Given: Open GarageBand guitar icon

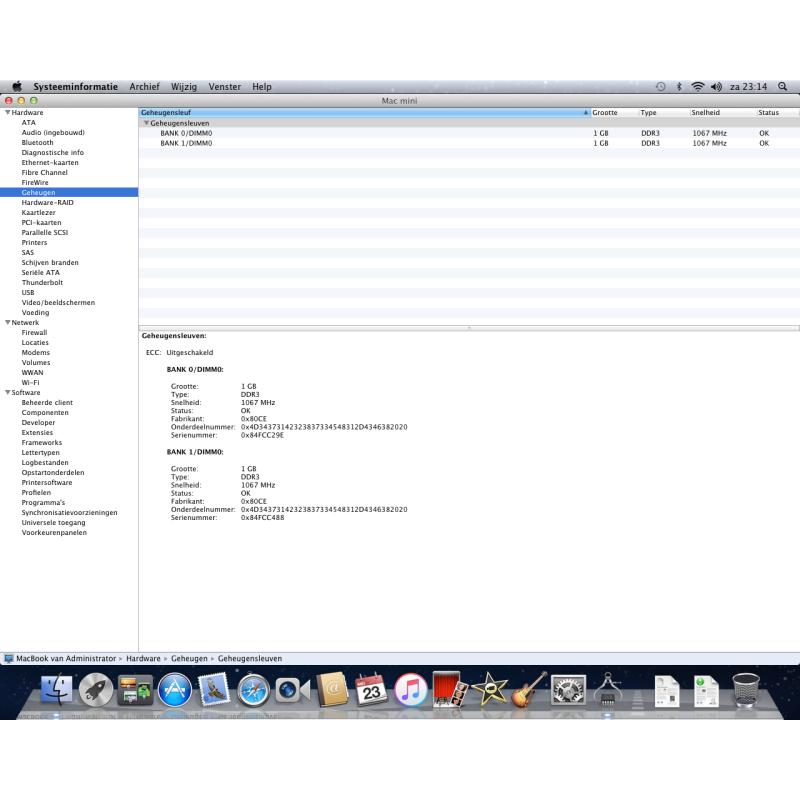Looking at the screenshot, I should (x=528, y=690).
